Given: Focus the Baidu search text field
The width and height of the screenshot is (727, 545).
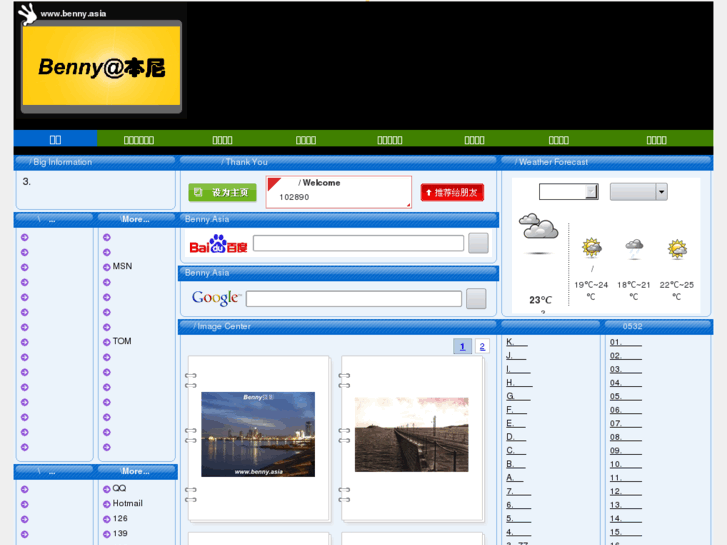Looking at the screenshot, I should pos(358,243).
